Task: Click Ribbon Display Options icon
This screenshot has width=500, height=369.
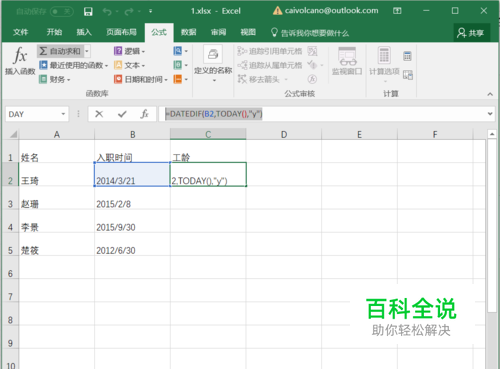Action: tap(397, 11)
